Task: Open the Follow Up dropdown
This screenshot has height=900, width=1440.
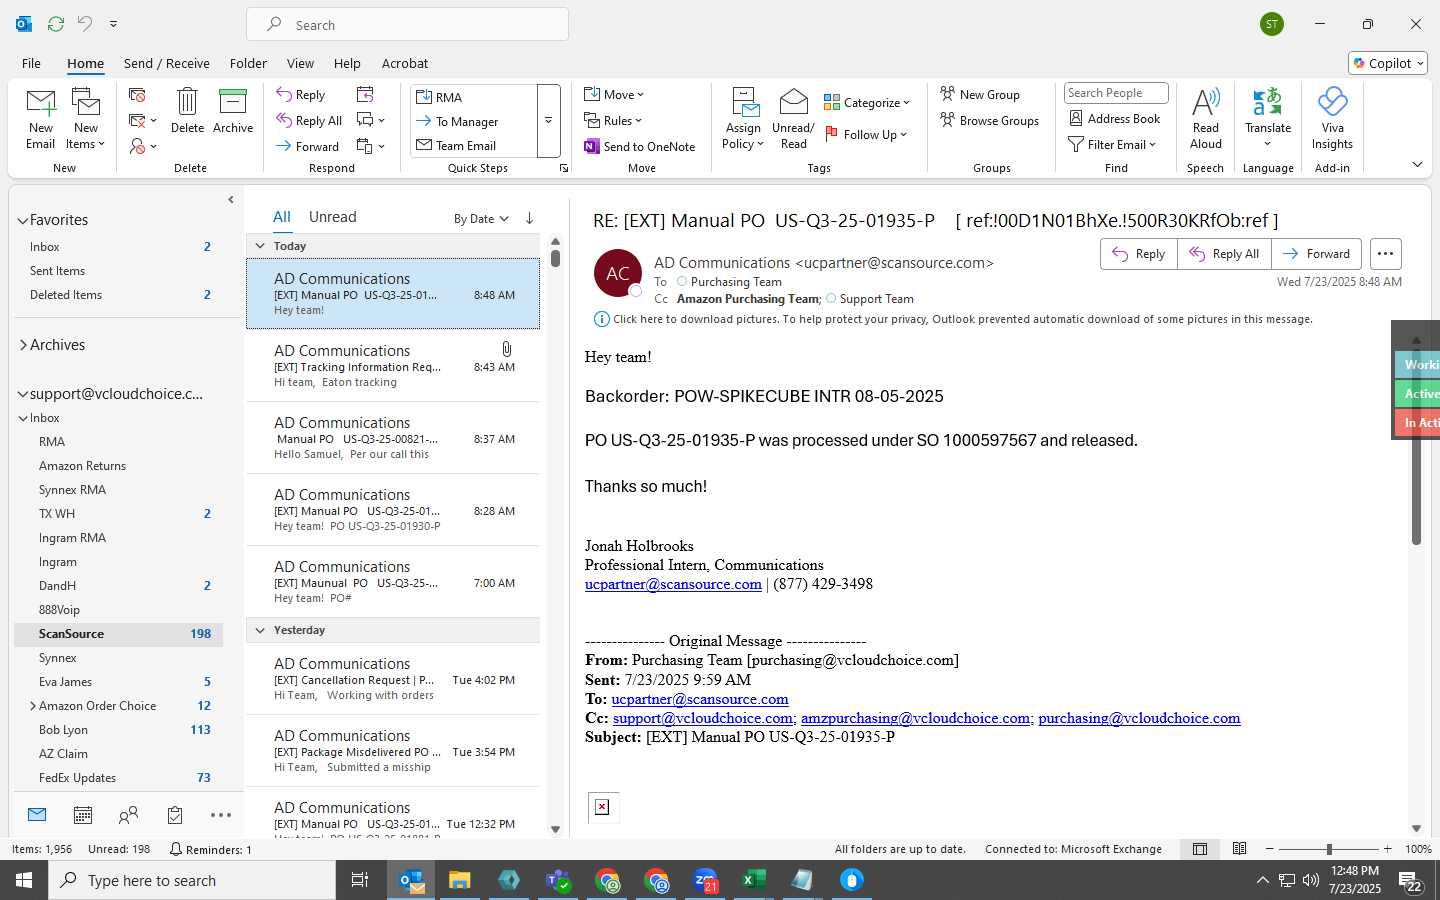Action: point(866,134)
